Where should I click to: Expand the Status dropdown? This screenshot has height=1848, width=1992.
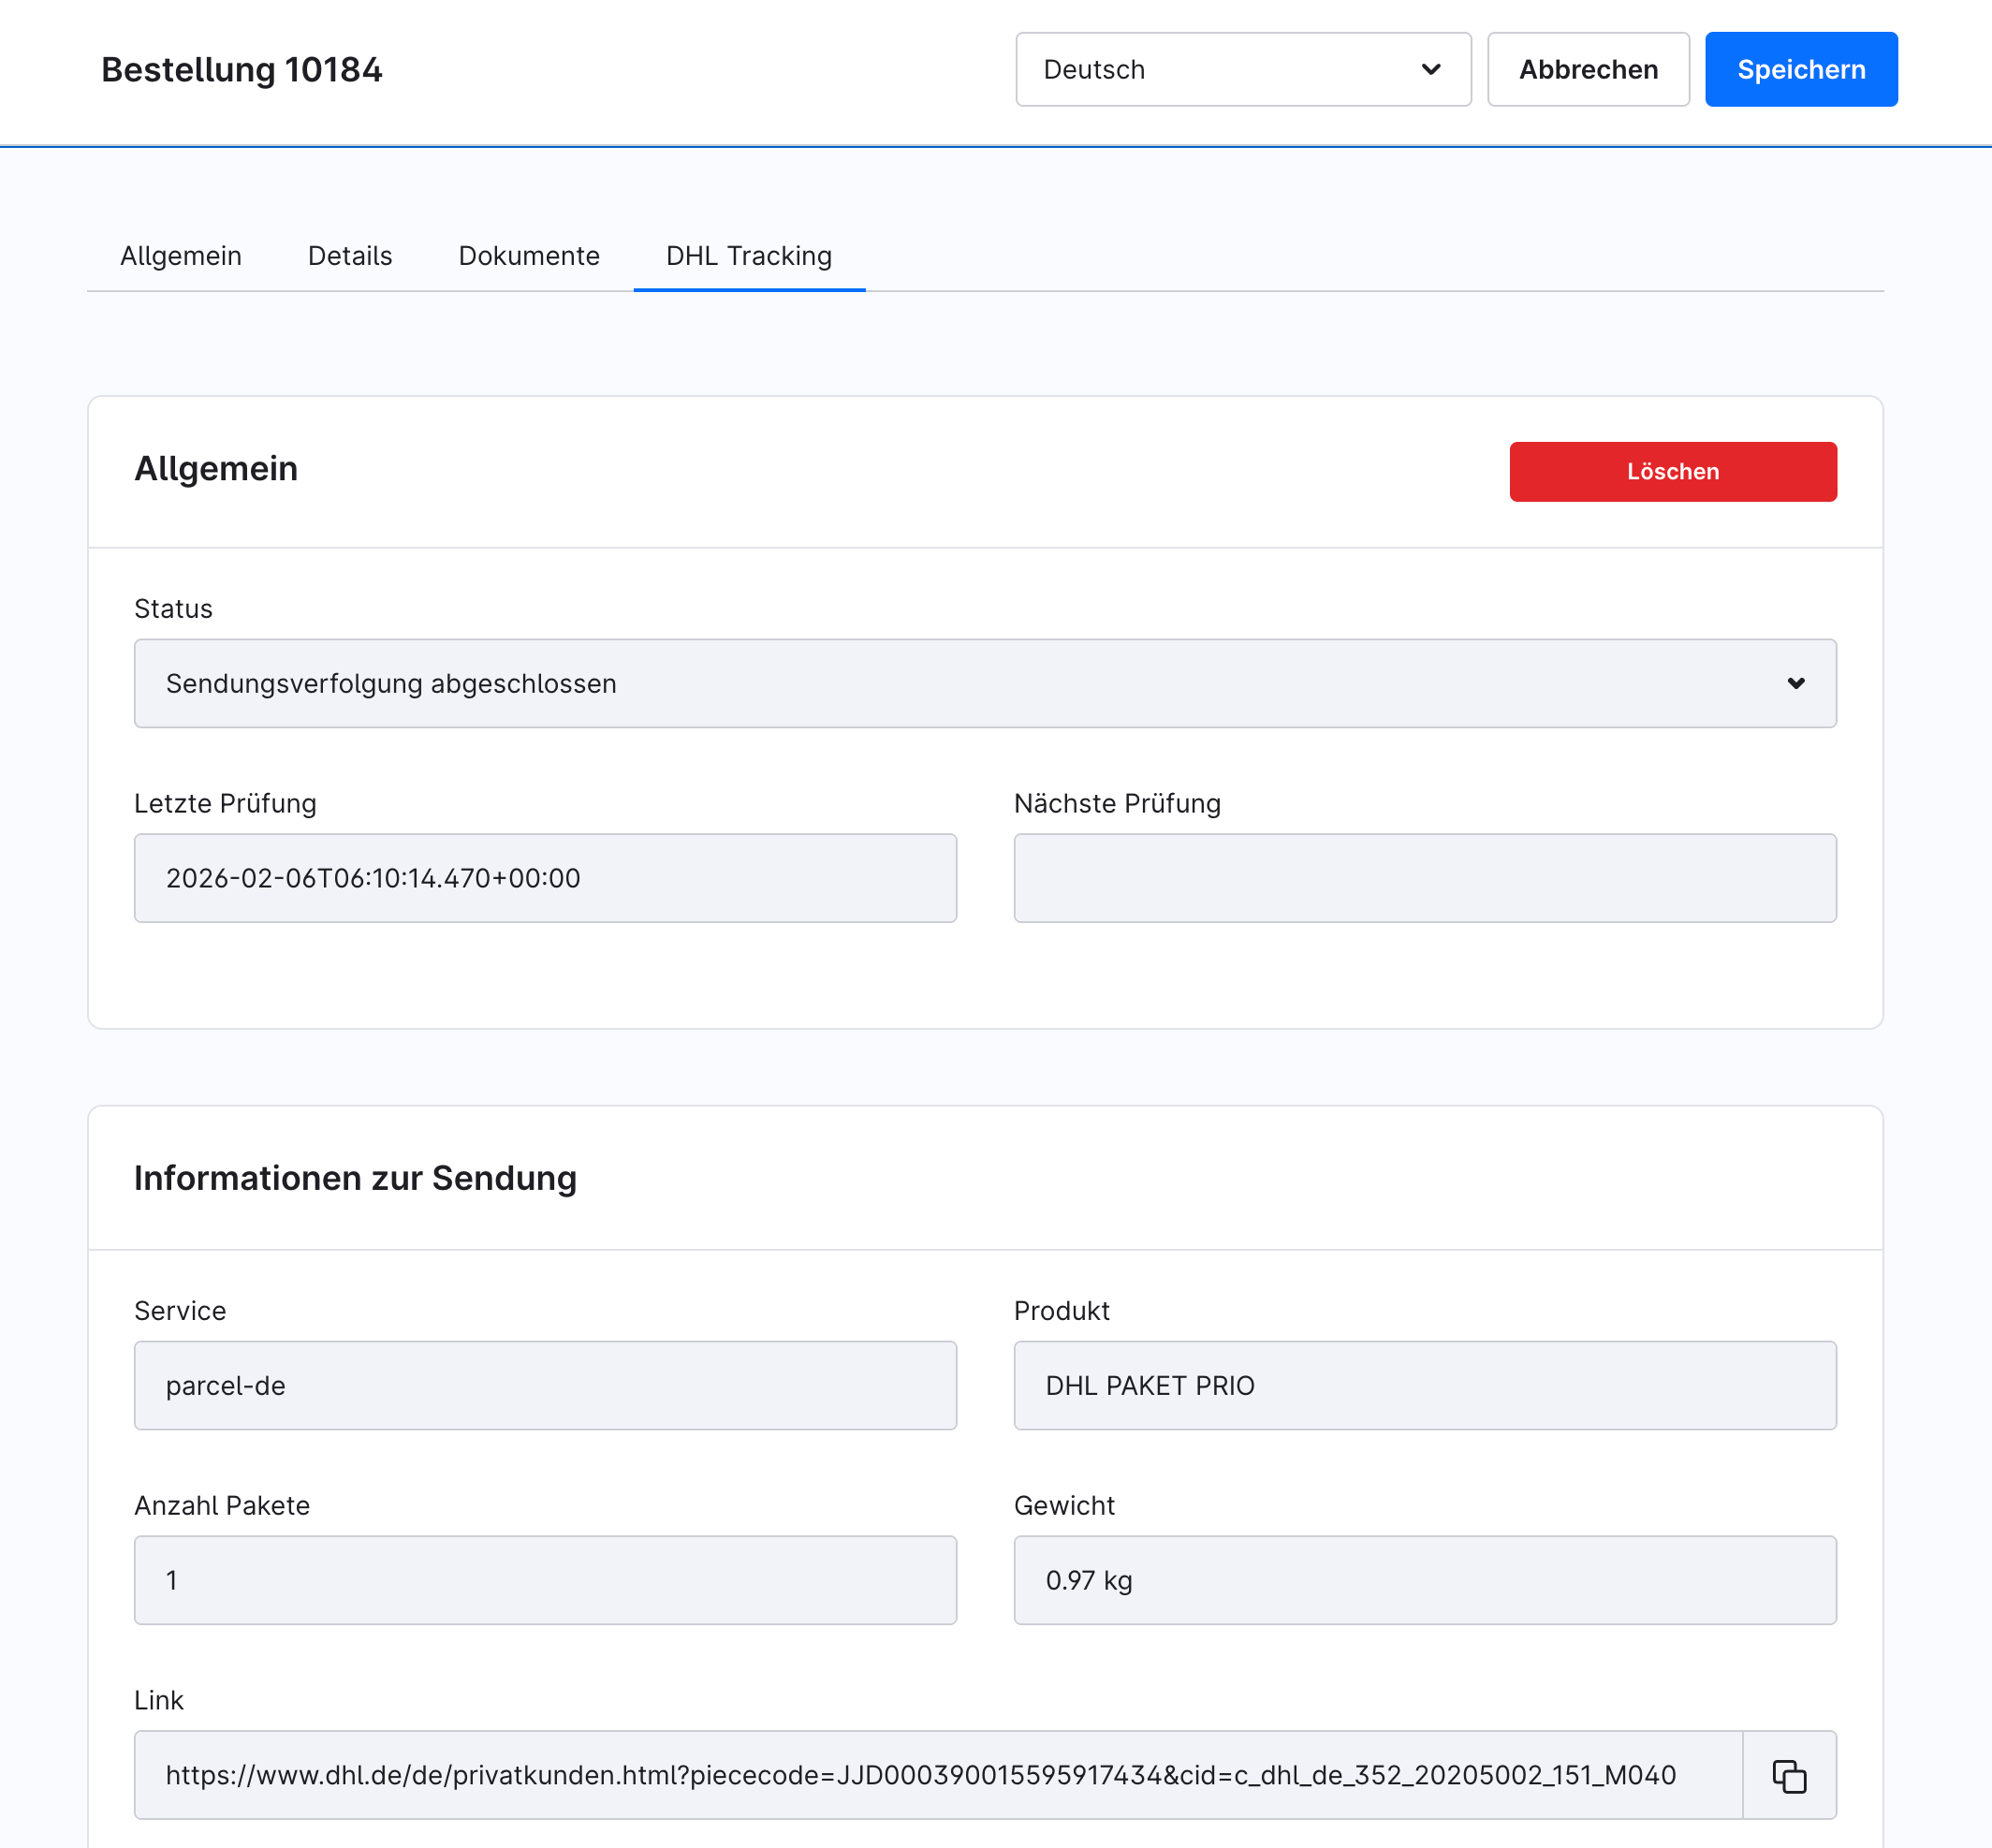coord(985,683)
